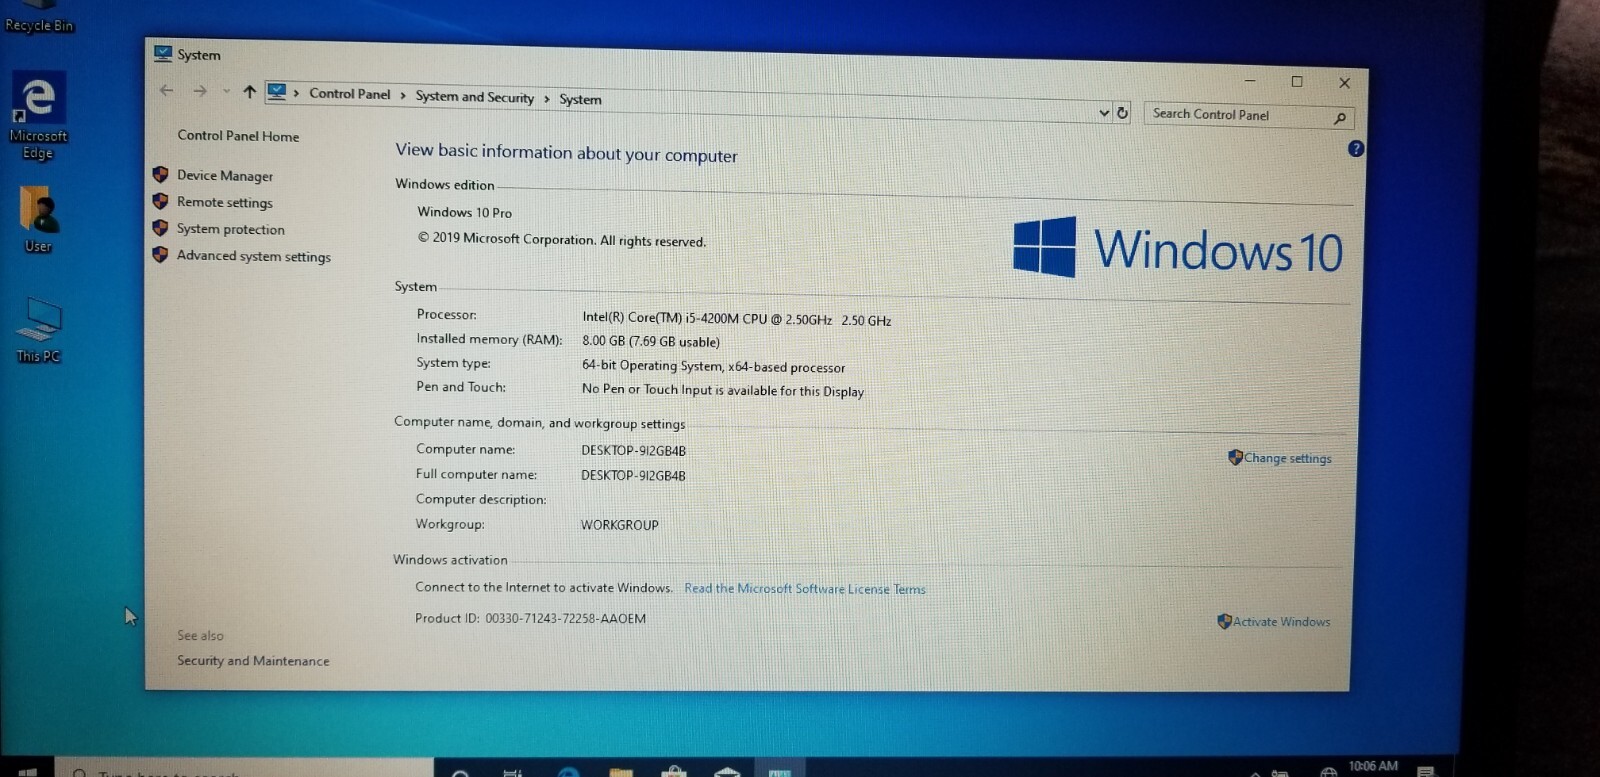Select the Intel Core i5-4200M processor text
Screen dimensions: 1600x777
tap(737, 319)
